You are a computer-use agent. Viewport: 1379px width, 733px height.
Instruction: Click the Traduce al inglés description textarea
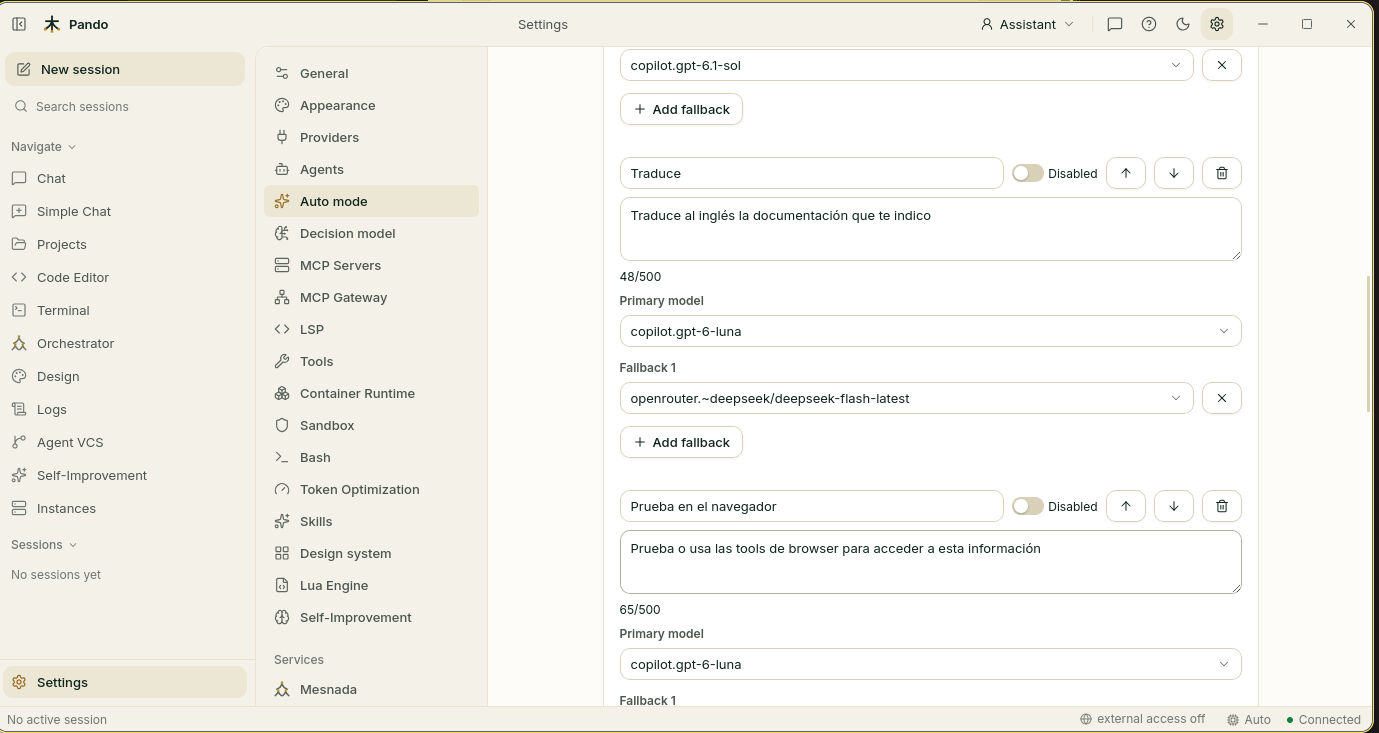[x=930, y=229]
